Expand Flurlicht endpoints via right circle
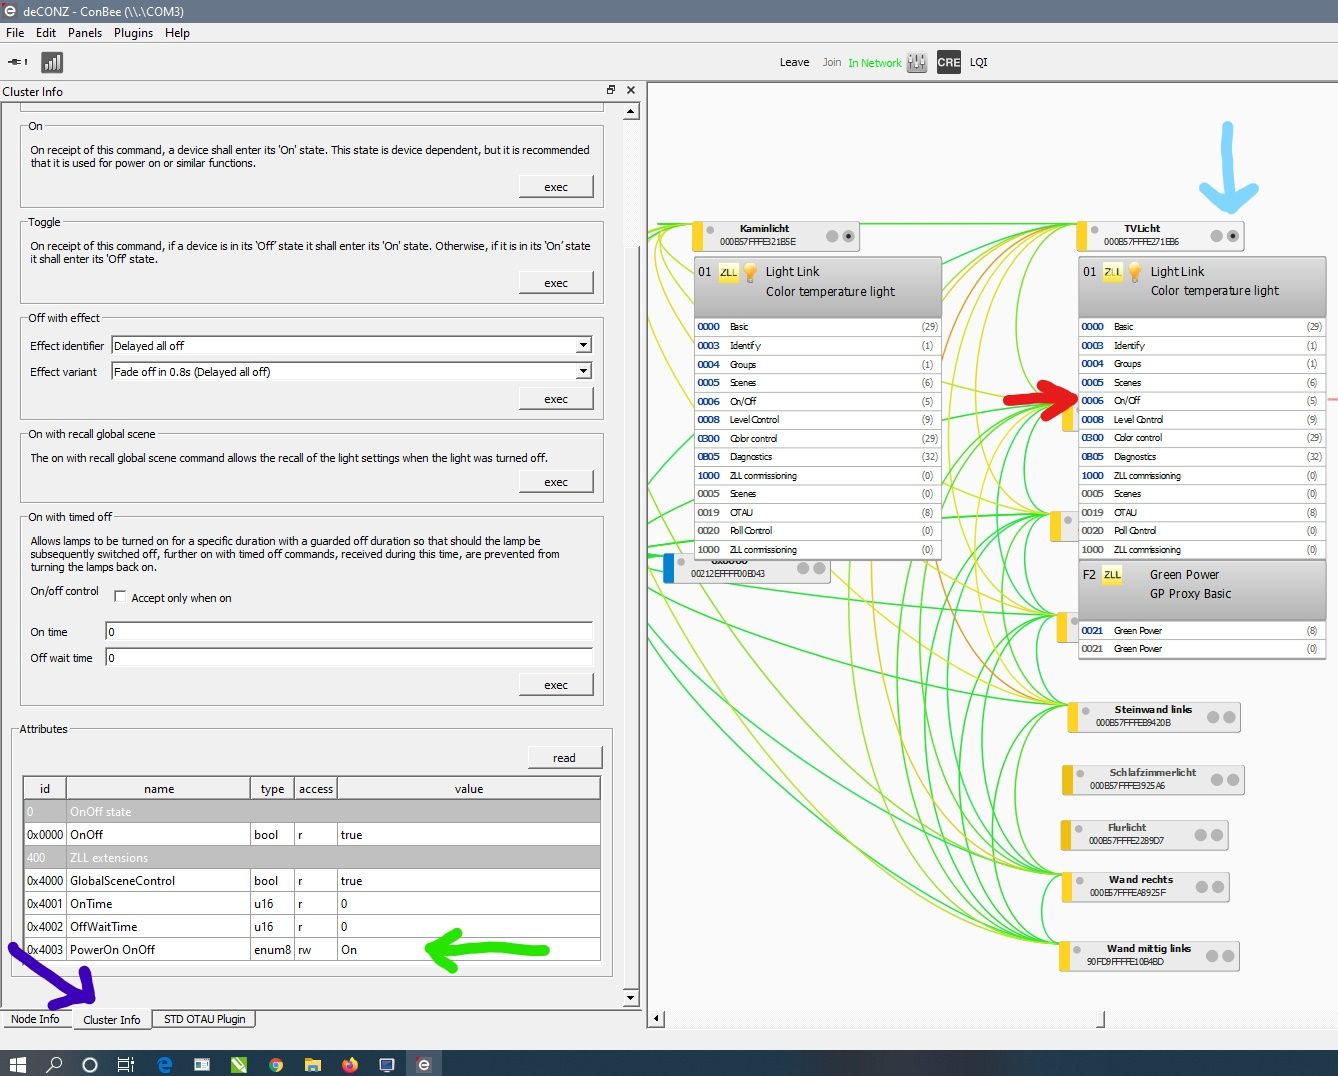This screenshot has width=1338, height=1076. click(1216, 835)
